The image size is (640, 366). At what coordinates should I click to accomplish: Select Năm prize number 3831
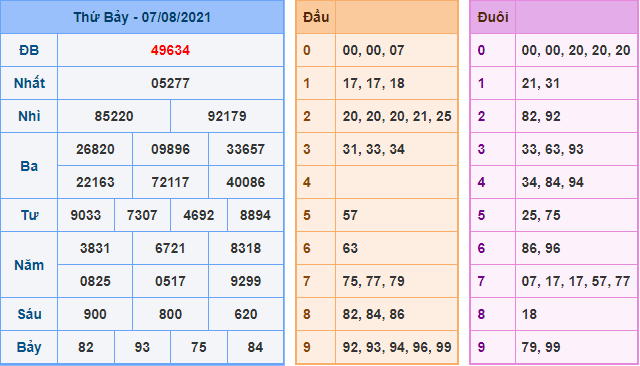[x=95, y=248]
